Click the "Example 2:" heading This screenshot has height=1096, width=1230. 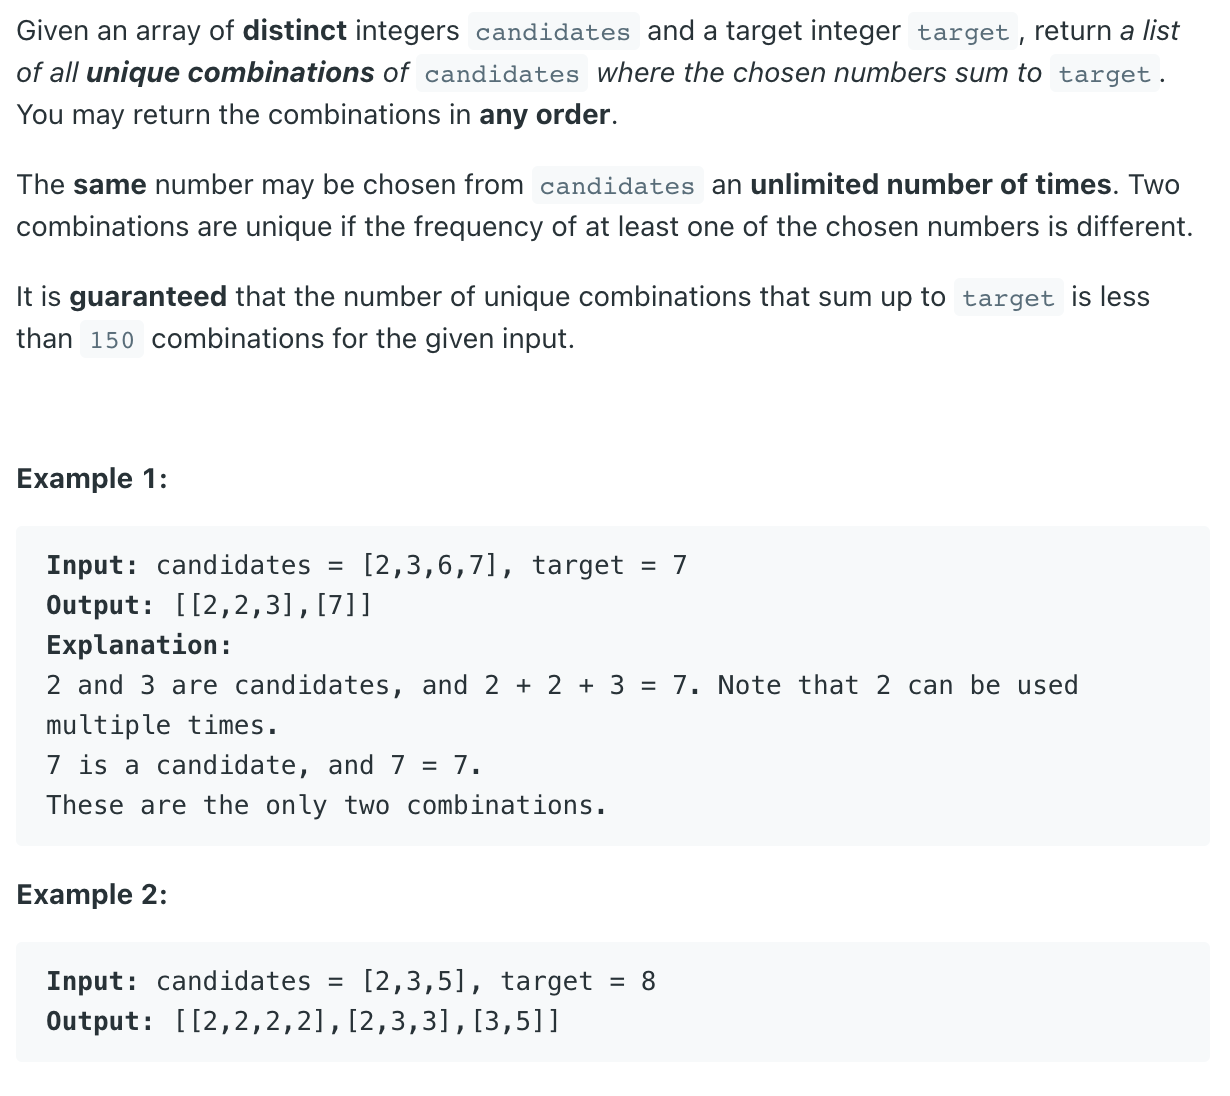[x=92, y=895]
